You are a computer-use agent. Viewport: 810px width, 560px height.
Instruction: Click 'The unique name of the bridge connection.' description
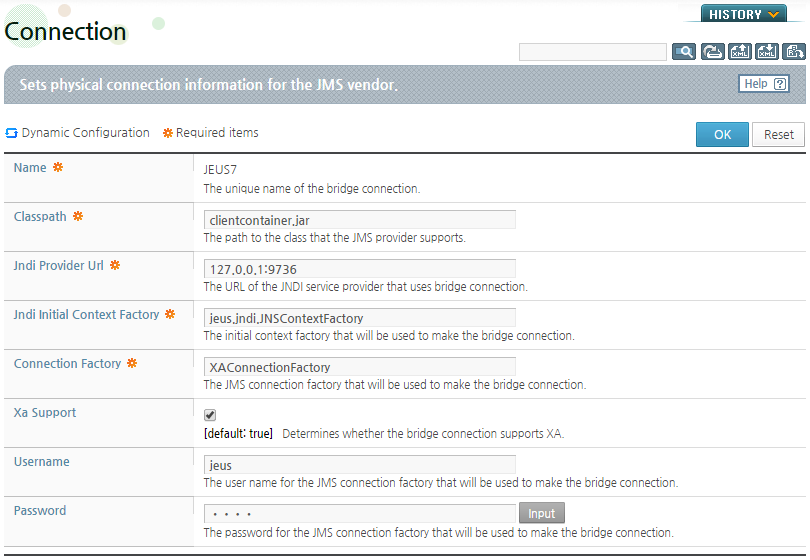coord(312,189)
